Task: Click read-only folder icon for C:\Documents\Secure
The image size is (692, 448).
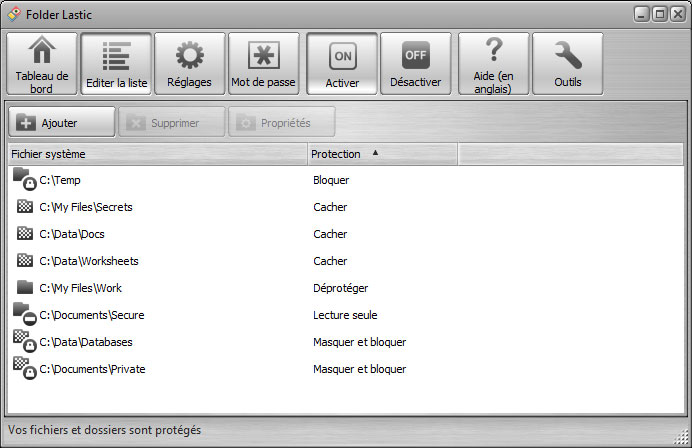Action: (24, 314)
